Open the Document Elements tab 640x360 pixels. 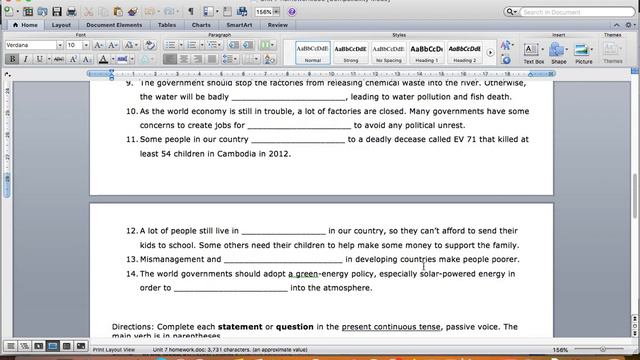tap(114, 25)
